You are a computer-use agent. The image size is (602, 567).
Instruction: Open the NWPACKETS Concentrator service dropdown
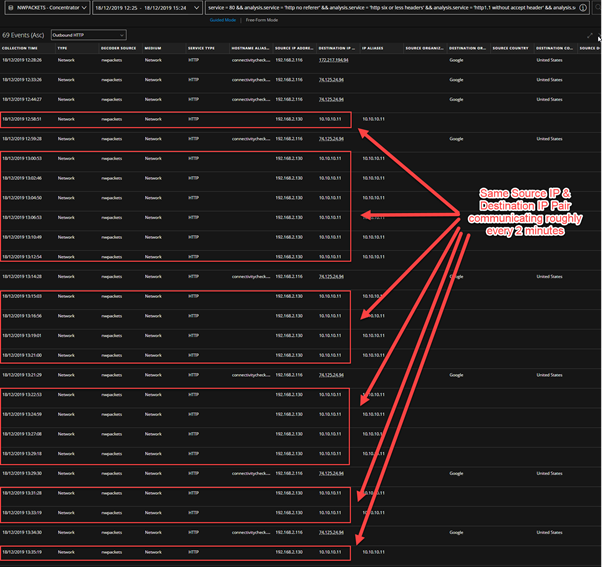click(x=45, y=8)
